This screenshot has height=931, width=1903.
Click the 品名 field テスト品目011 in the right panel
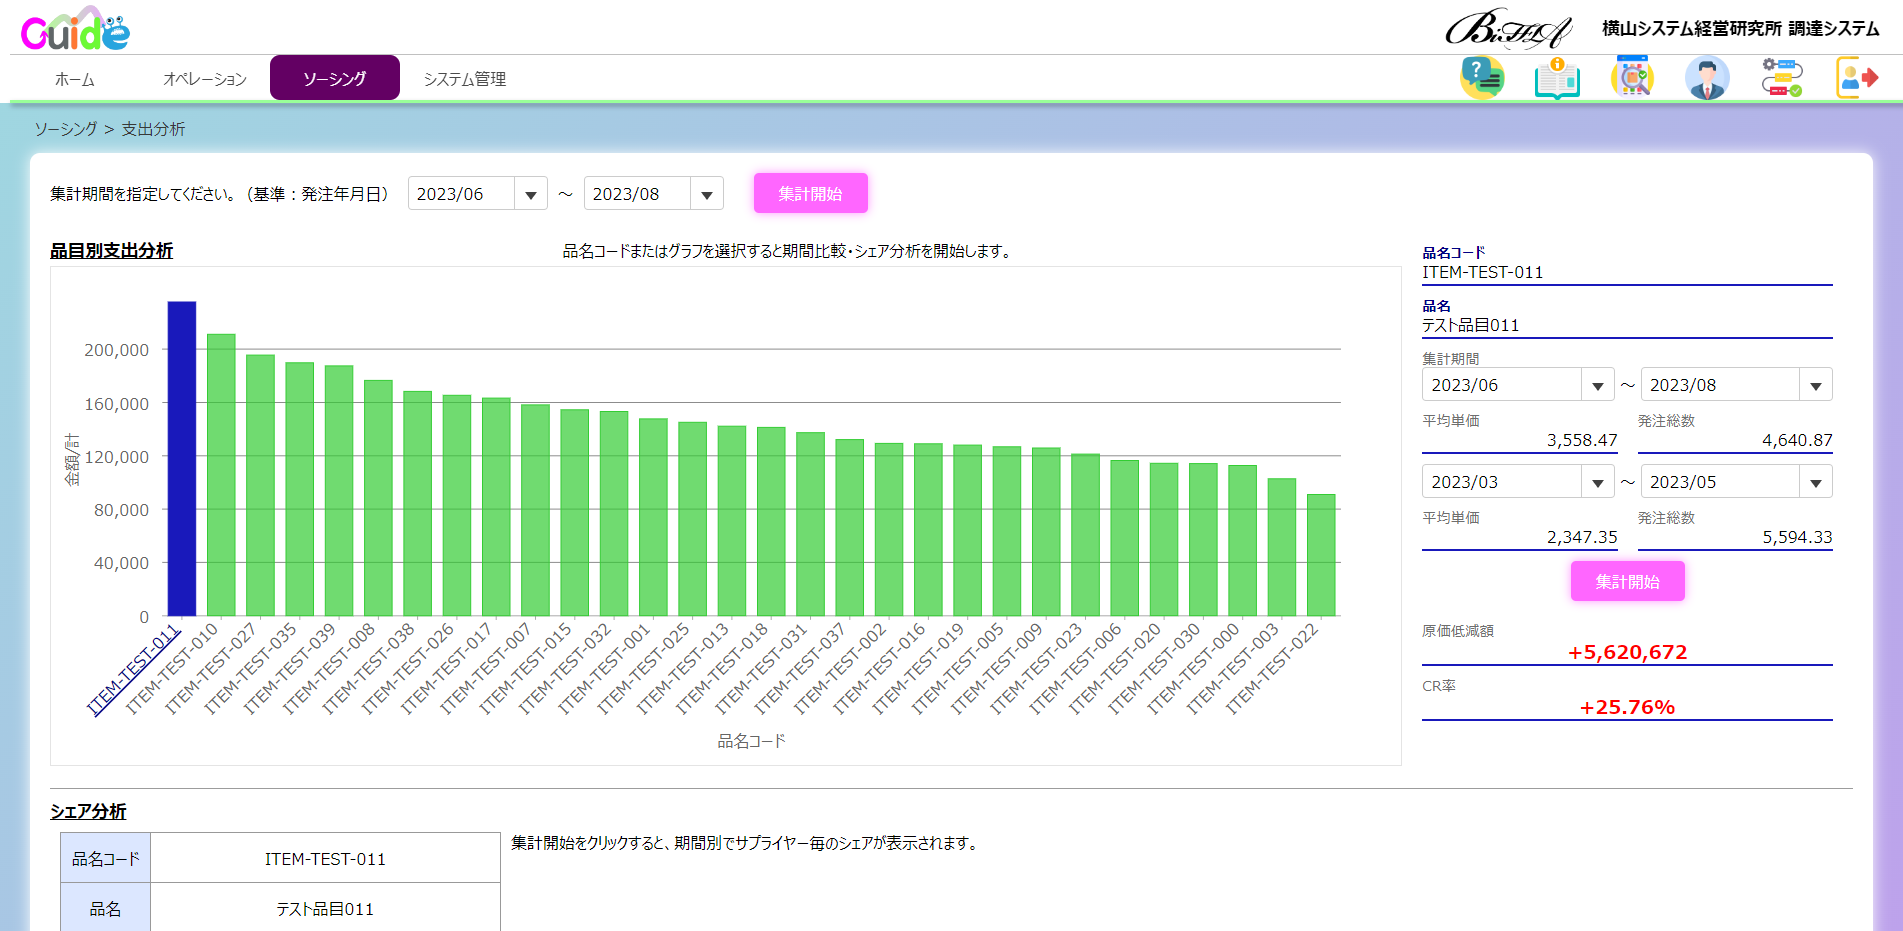(1627, 325)
